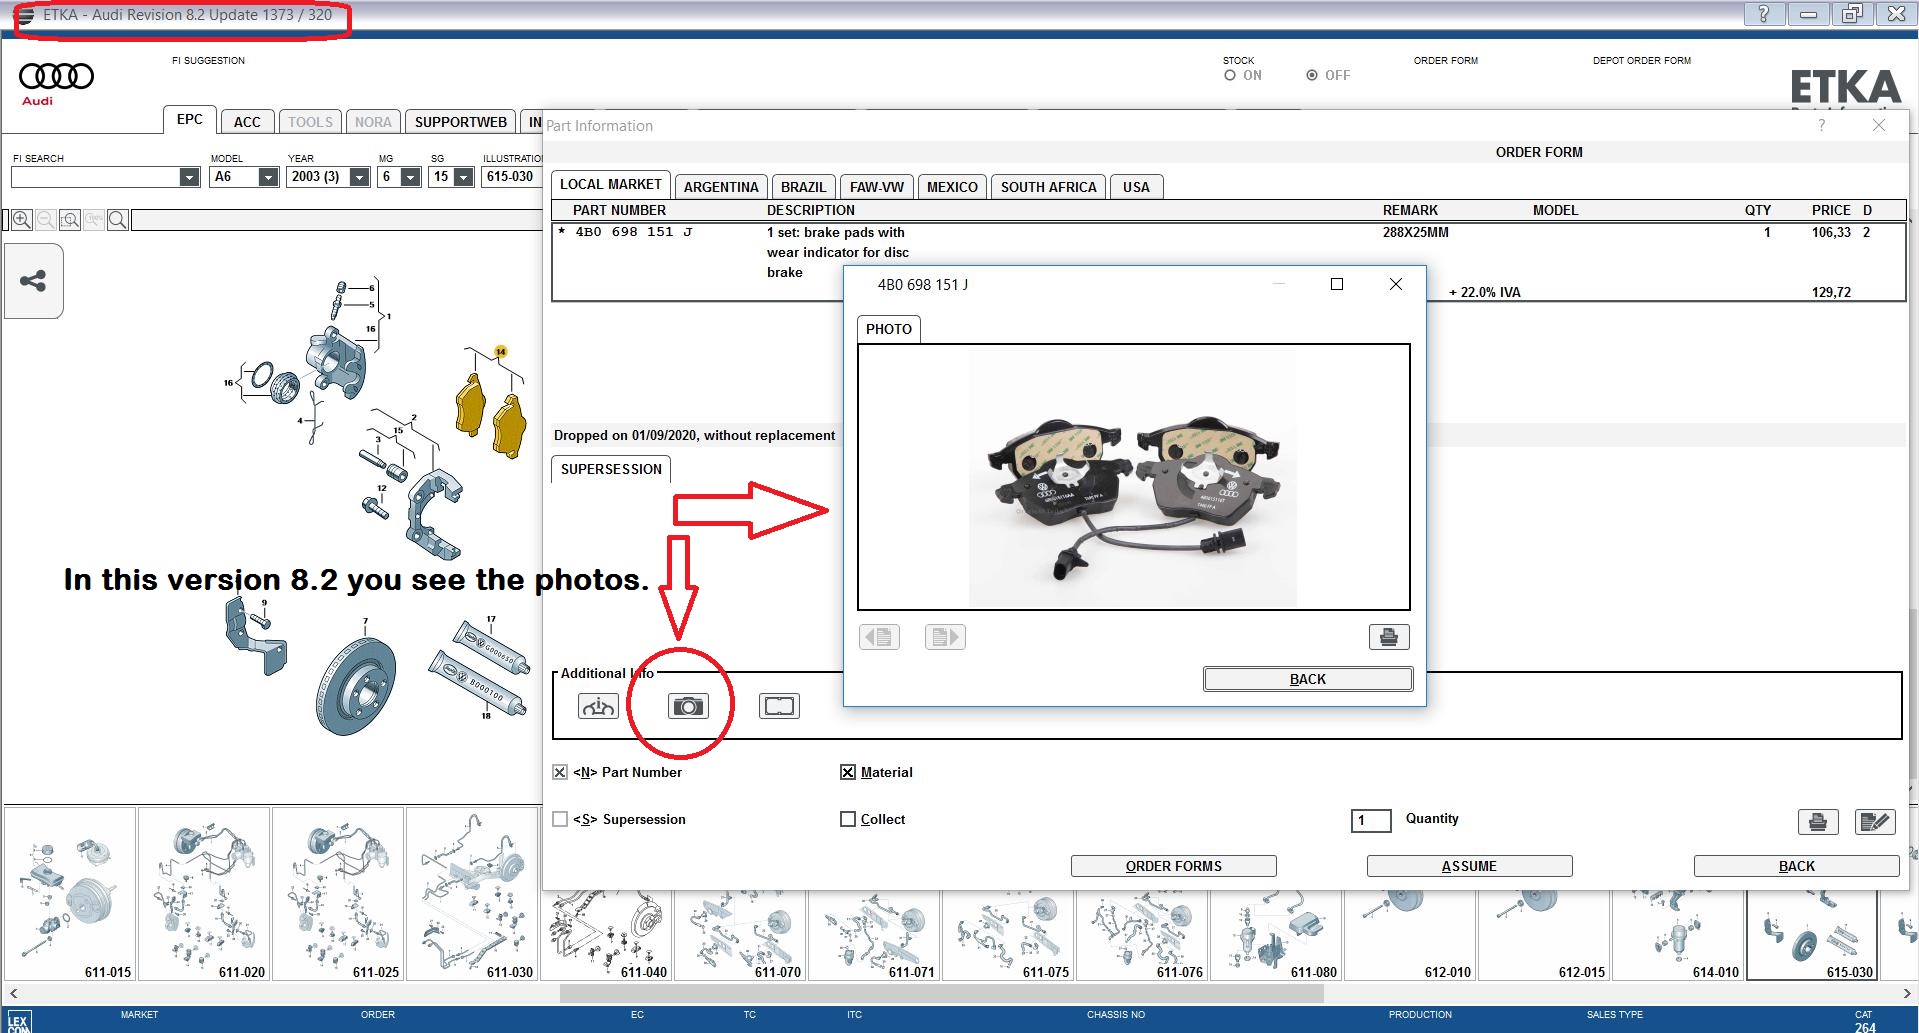Toggle the Material checkbox
The width and height of the screenshot is (1919, 1033).
[x=848, y=772]
